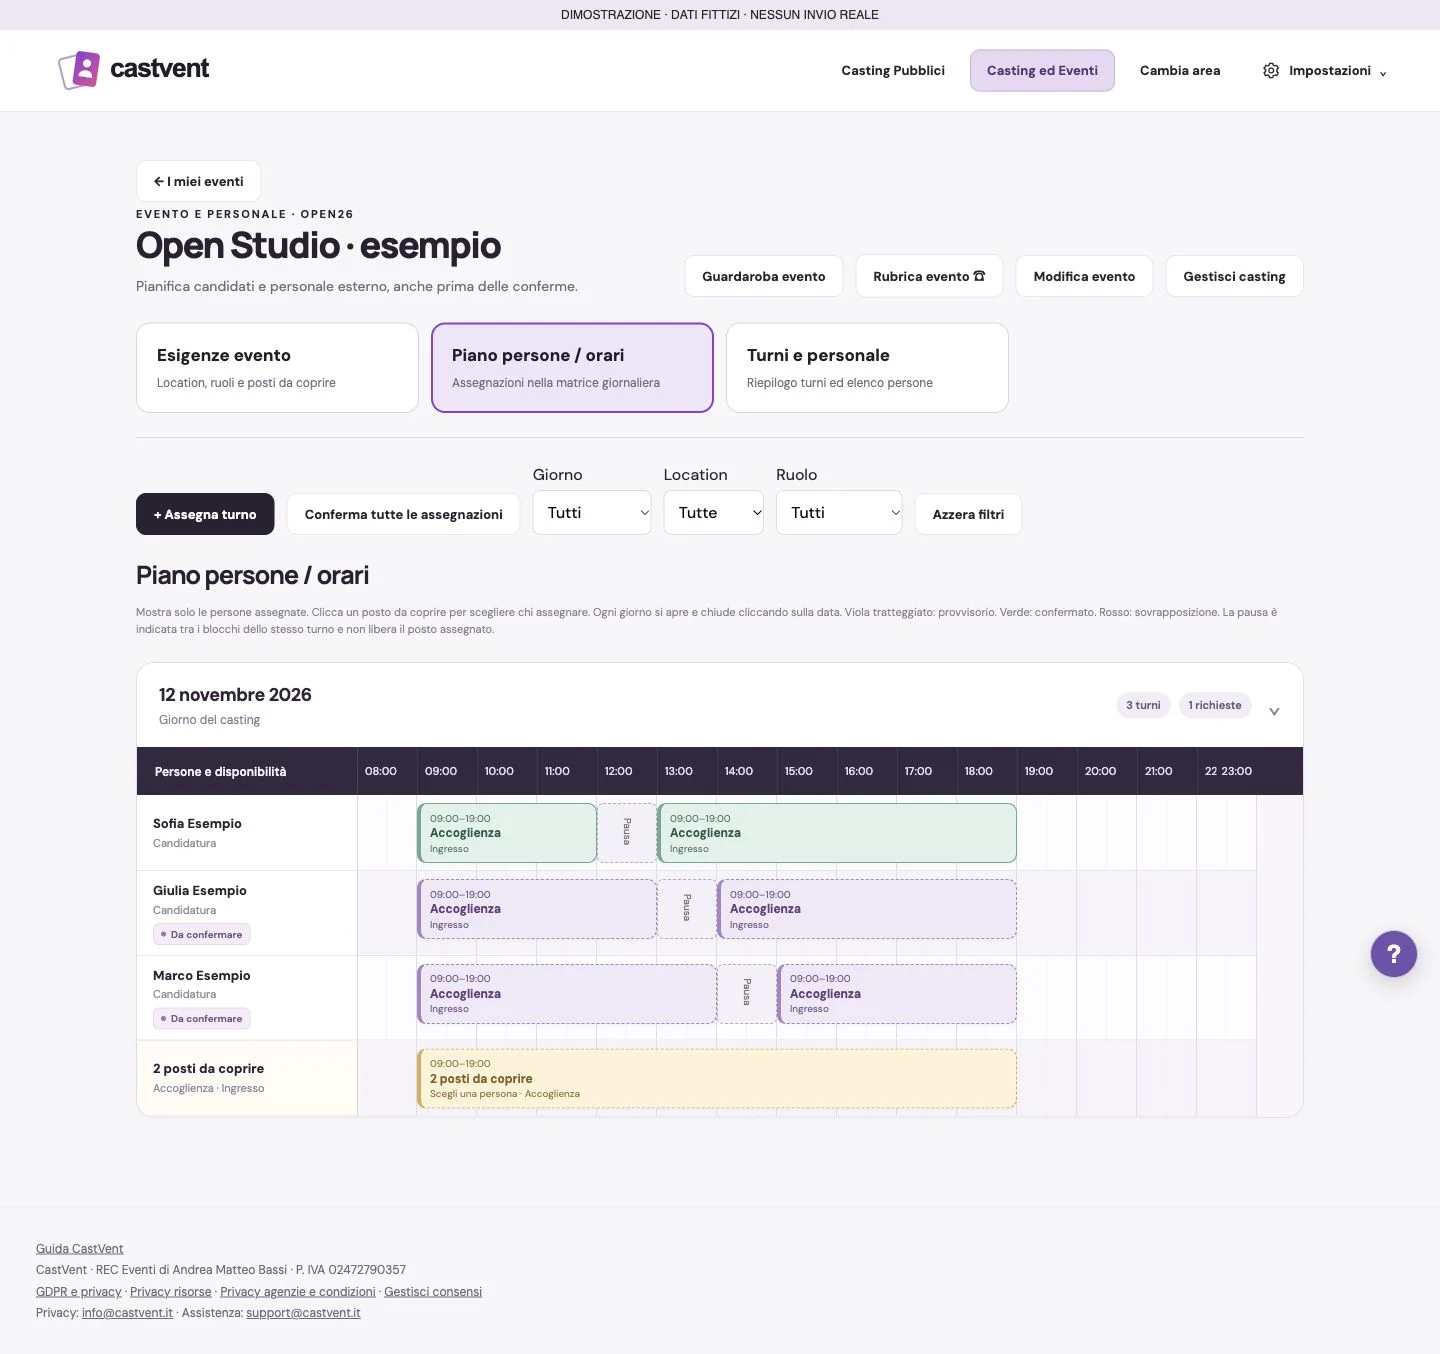This screenshot has width=1440, height=1354.
Task: Reset filters with Azzera filtri
Action: (x=968, y=514)
